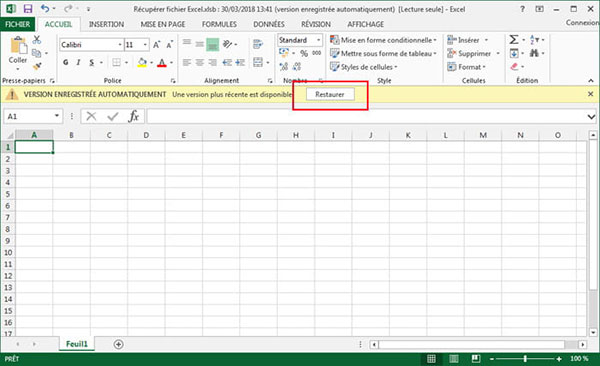600x366 pixels.
Task: Decrease the cell indent
Action: (x=227, y=62)
